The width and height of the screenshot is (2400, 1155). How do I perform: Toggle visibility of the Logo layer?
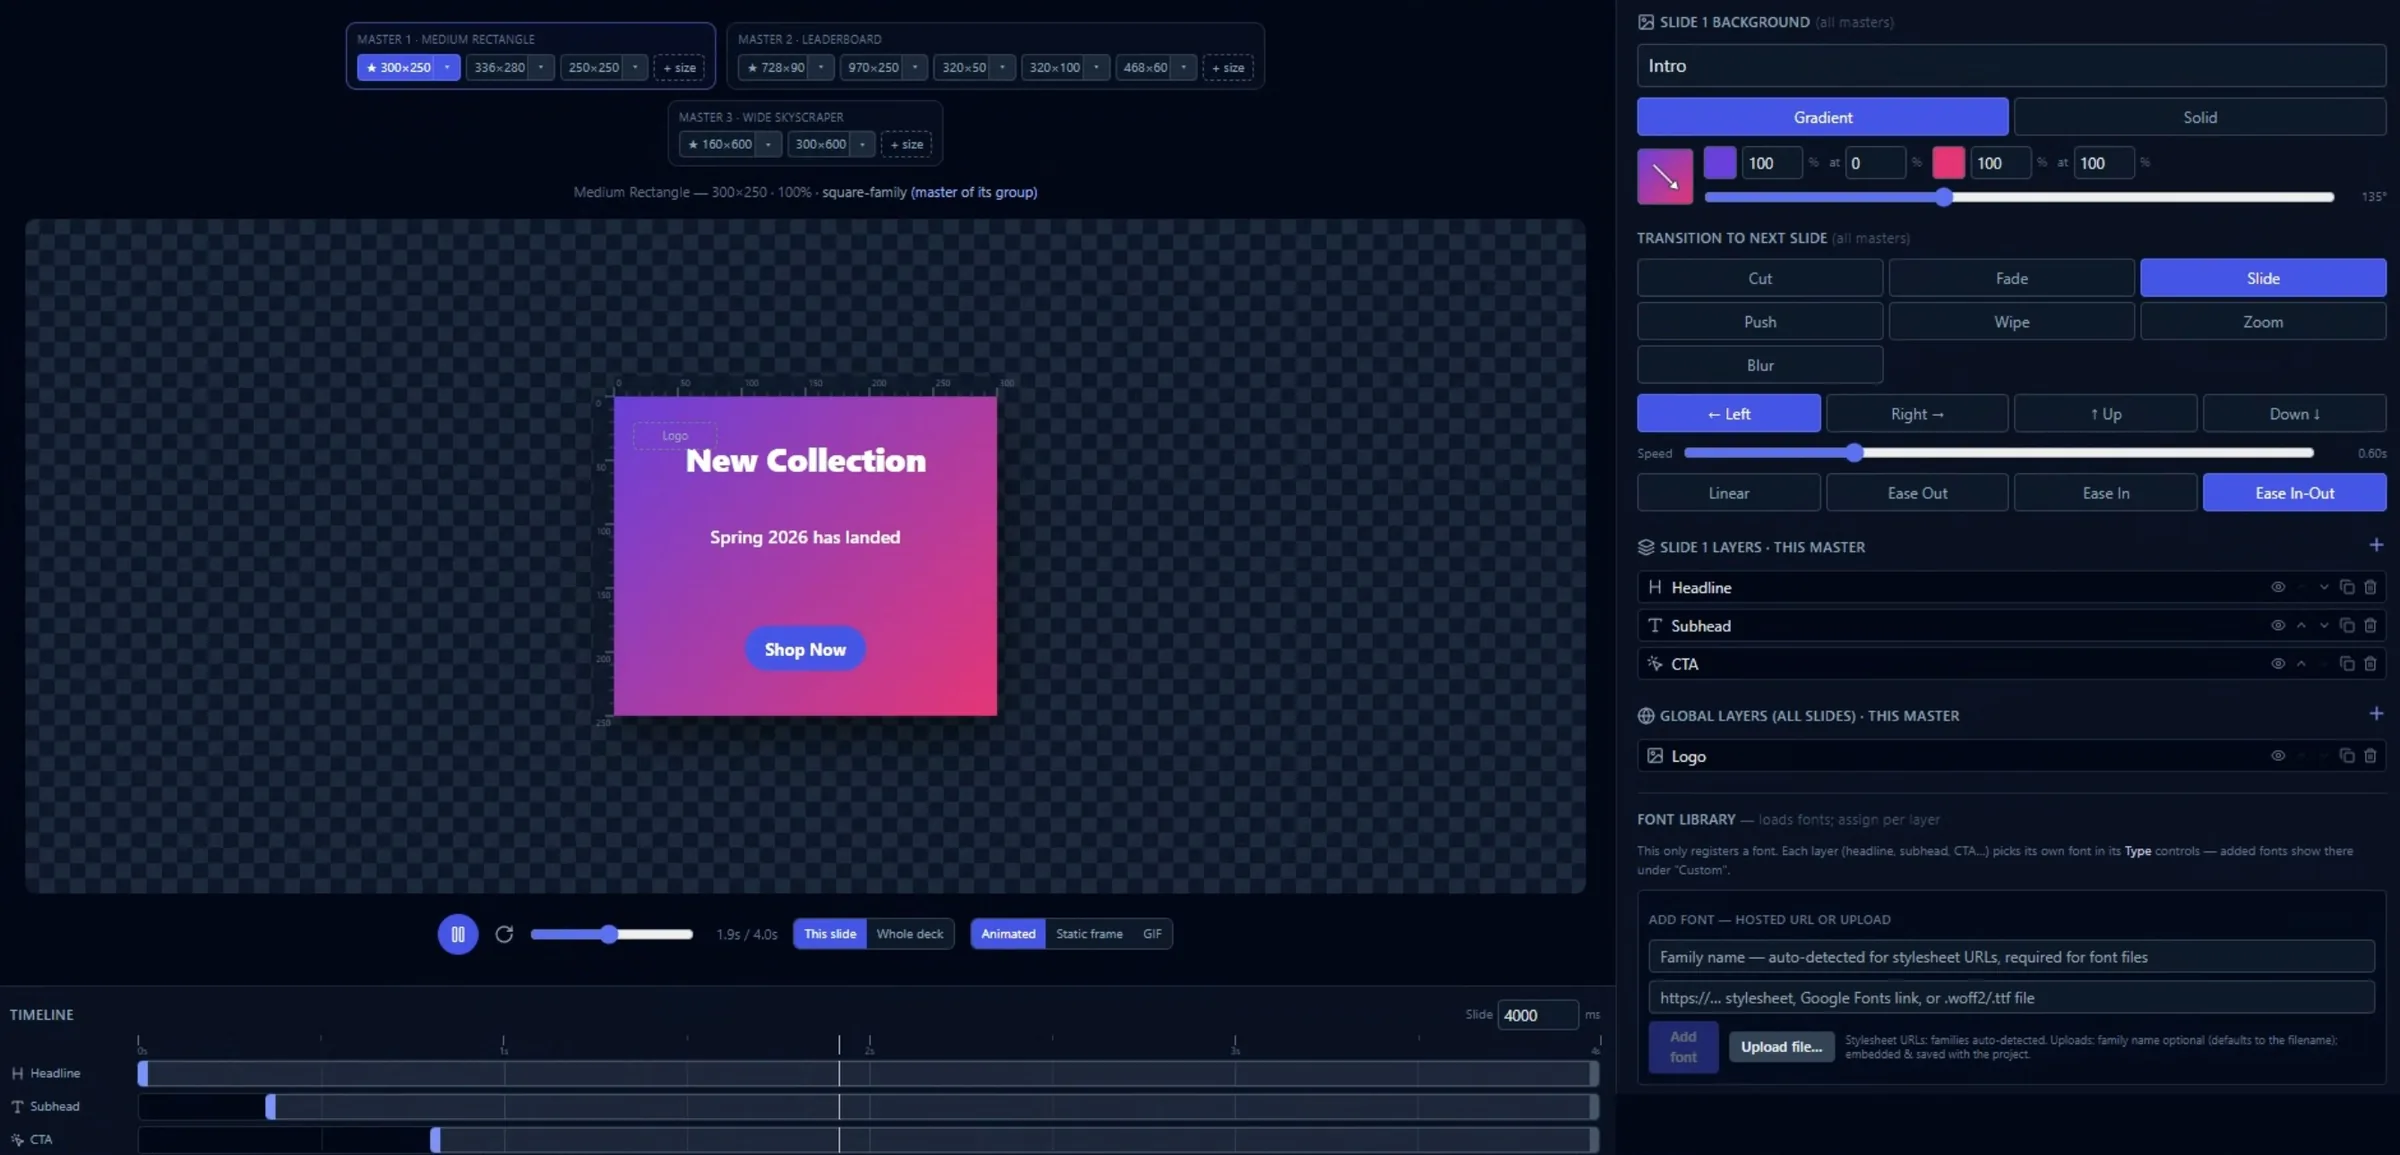click(2278, 756)
